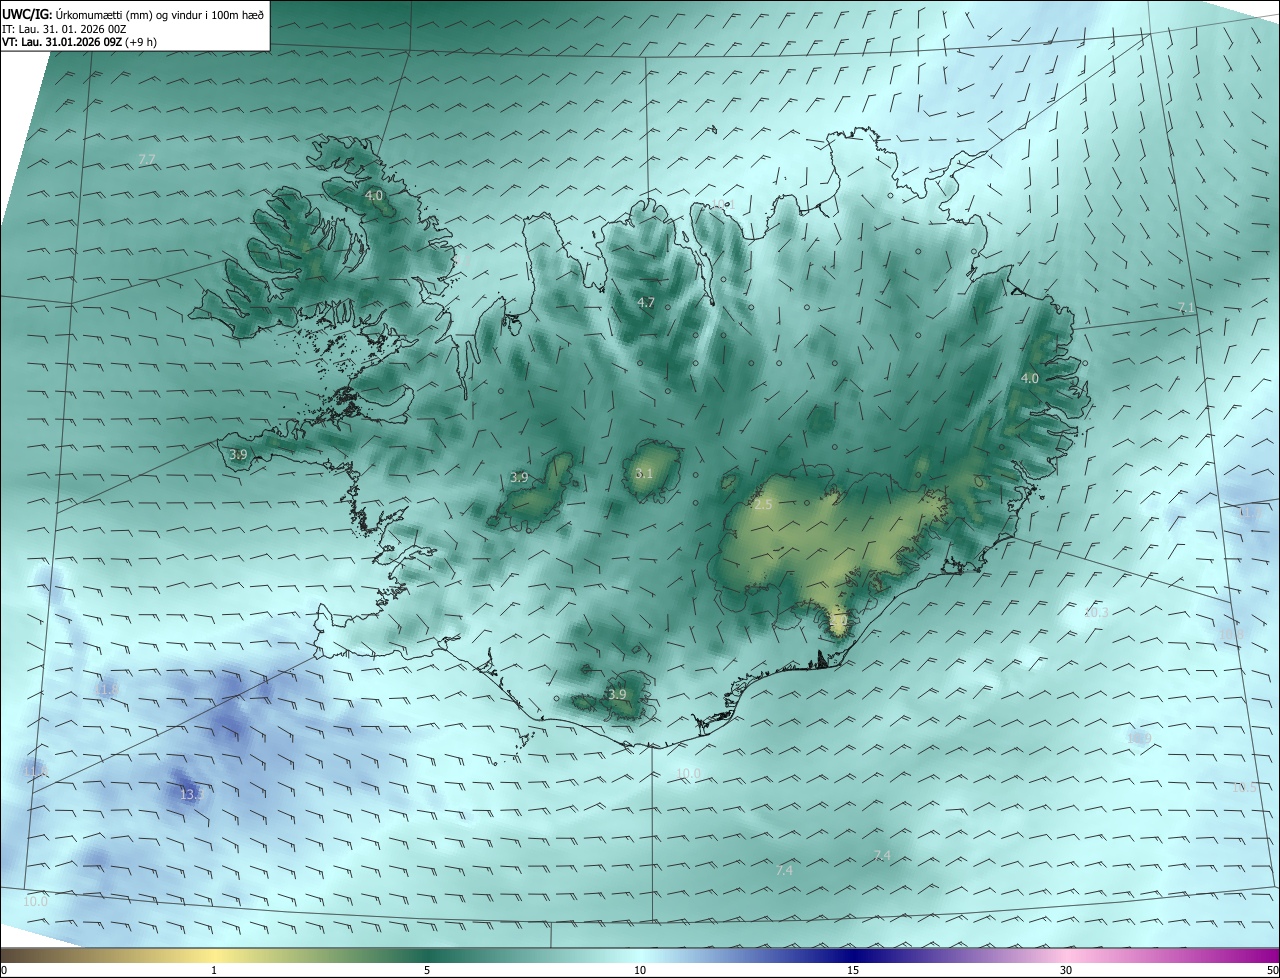This screenshot has height=978, width=1280.
Task: Click the 3.9 label on Snæfellsnes peninsula
Action: pyautogui.click(x=238, y=454)
